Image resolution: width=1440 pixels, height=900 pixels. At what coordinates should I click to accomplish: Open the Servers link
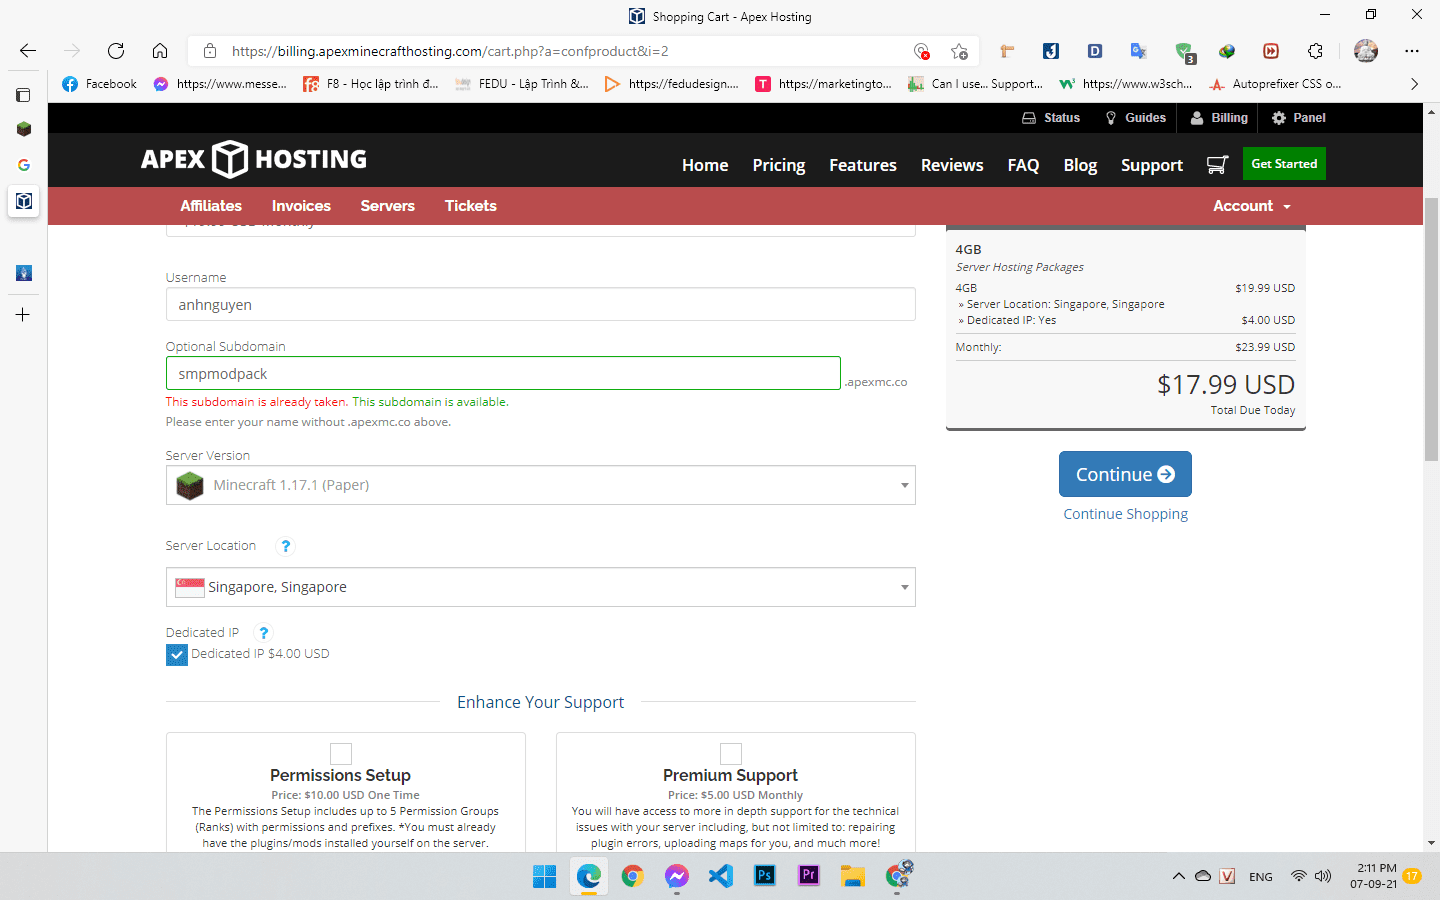pyautogui.click(x=388, y=206)
